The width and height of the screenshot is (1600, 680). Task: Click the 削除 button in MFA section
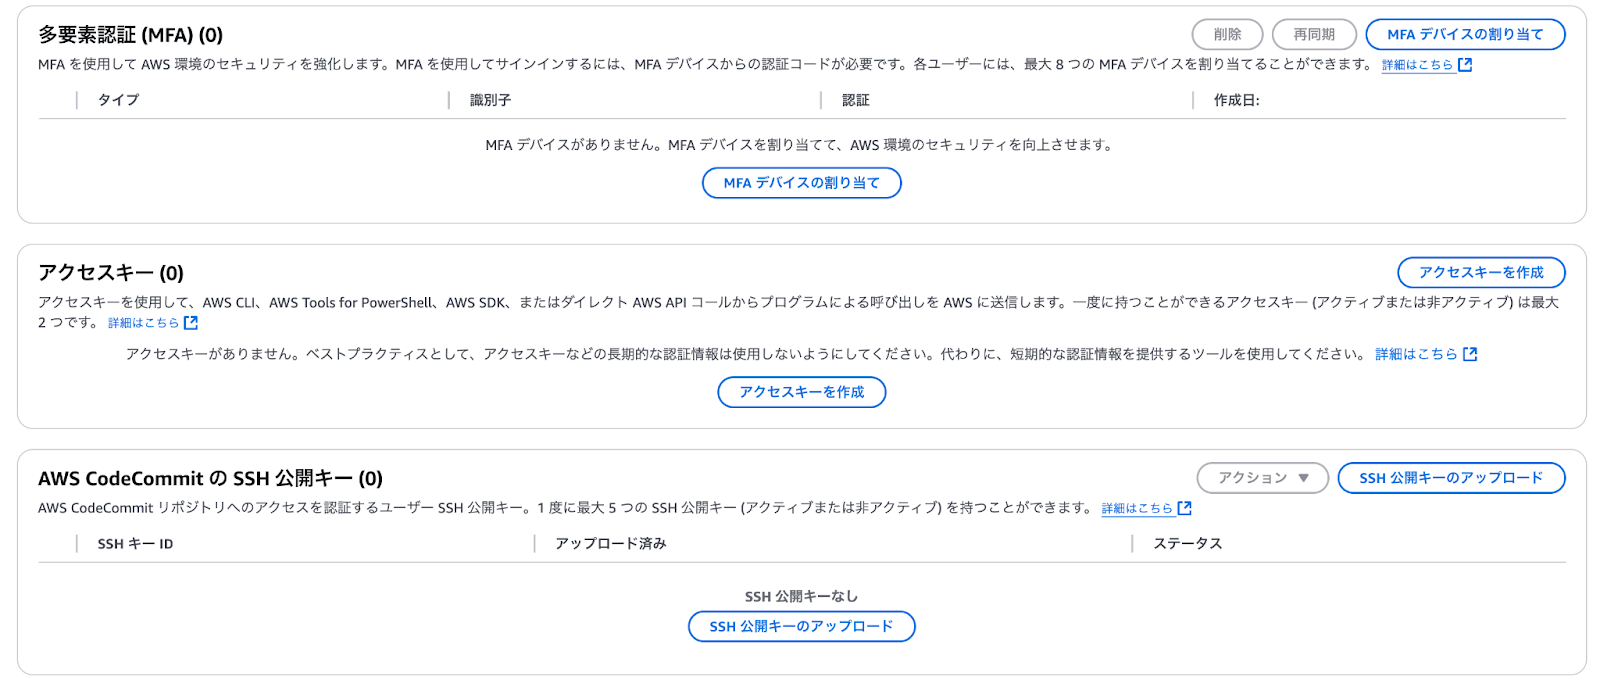[1228, 34]
